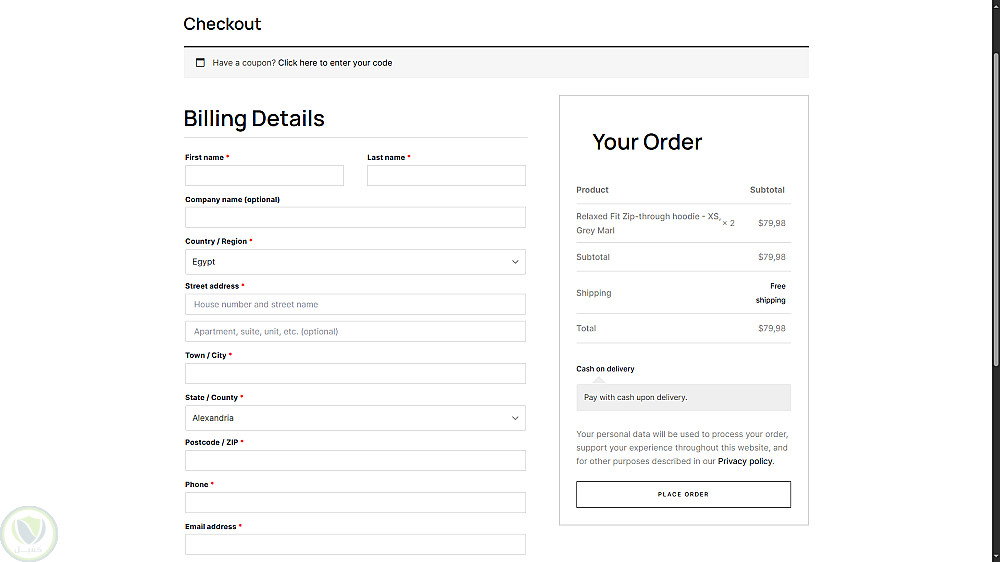Click the coupon icon beside coupon notice
Screen dimensions: 1000x562
click(x=200, y=63)
